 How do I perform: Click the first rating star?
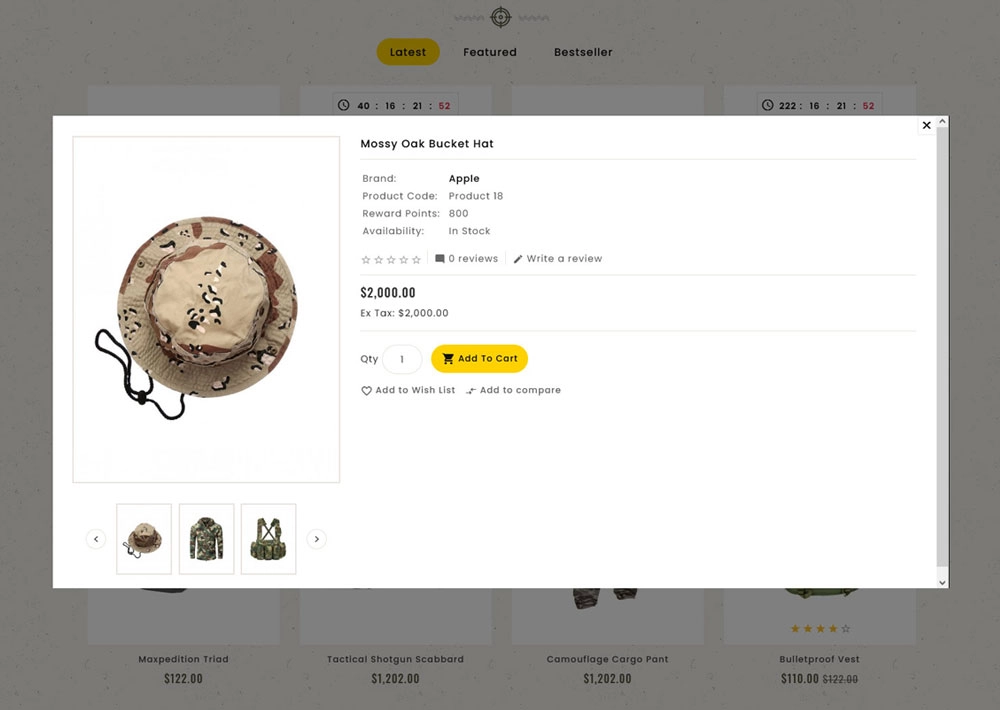click(x=366, y=259)
